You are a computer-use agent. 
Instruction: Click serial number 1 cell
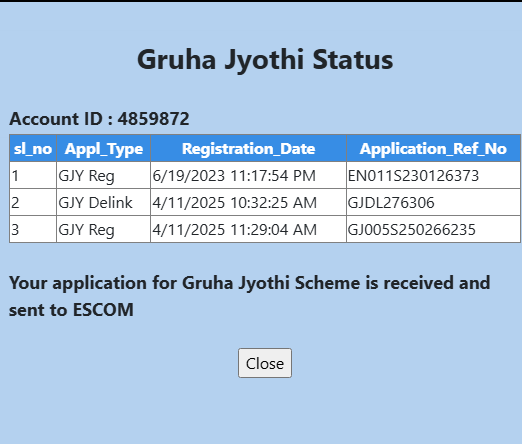[x=33, y=175]
